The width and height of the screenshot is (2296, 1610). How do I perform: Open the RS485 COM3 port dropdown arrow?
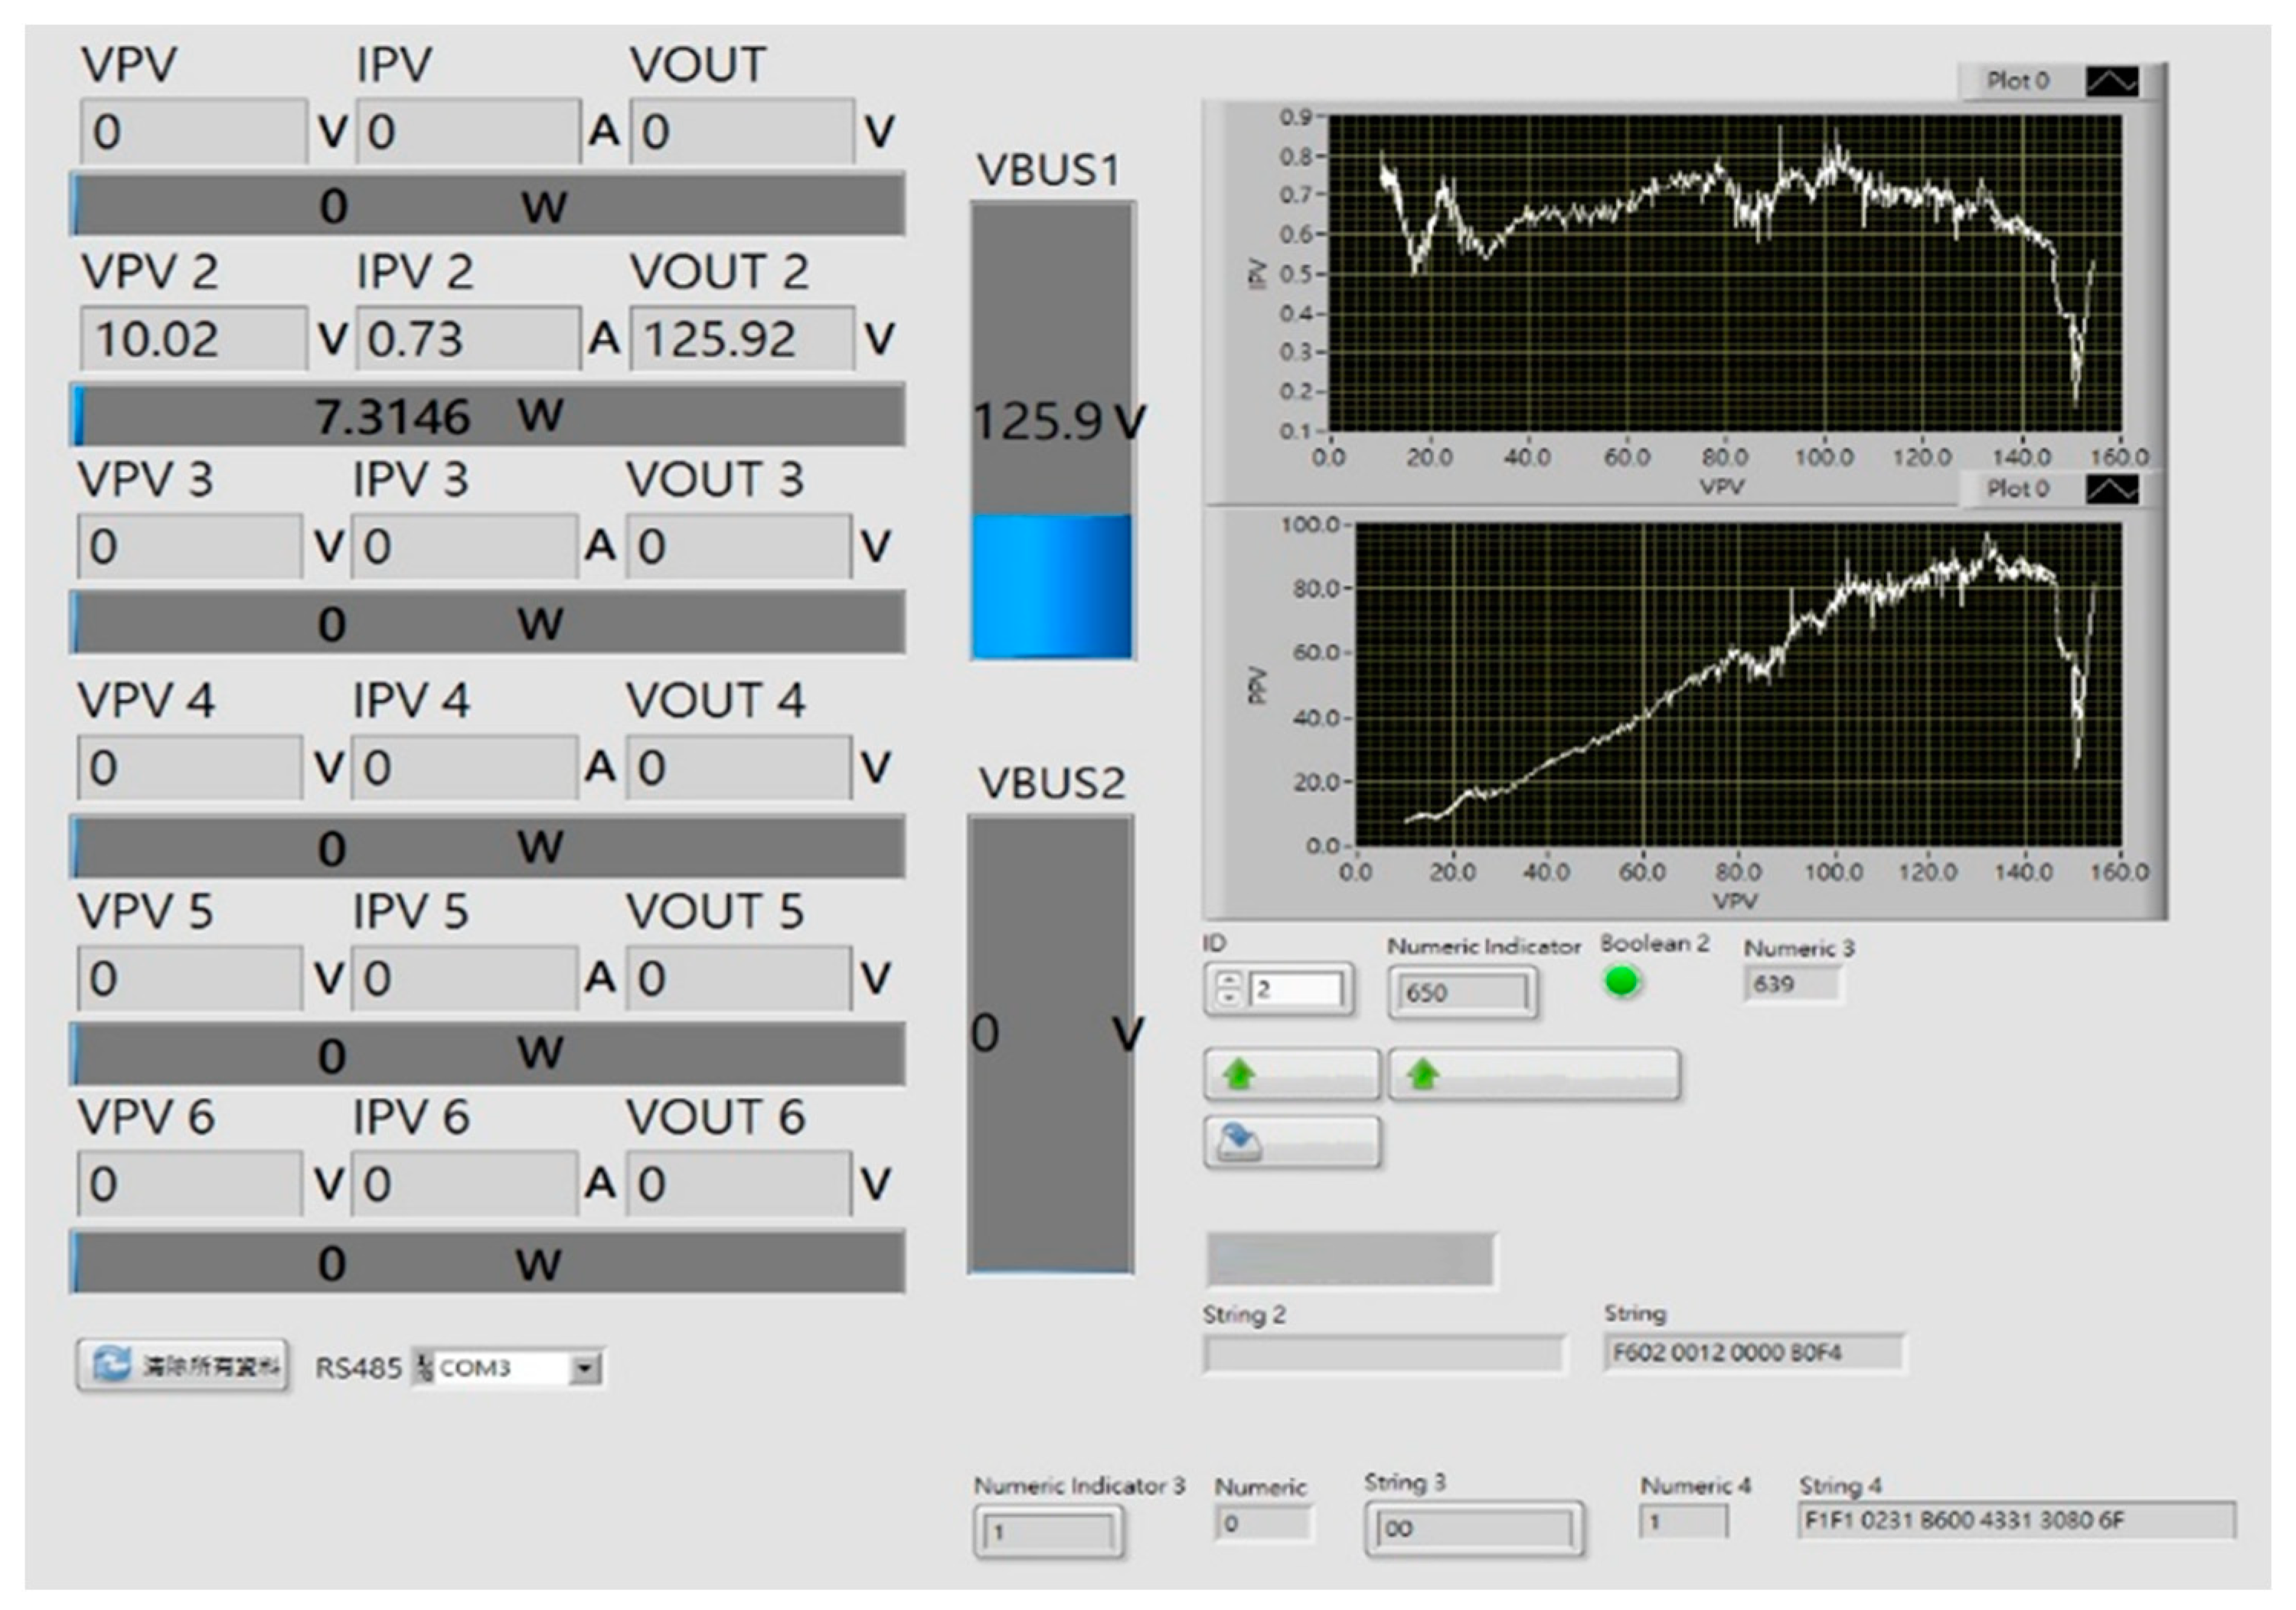click(584, 1367)
